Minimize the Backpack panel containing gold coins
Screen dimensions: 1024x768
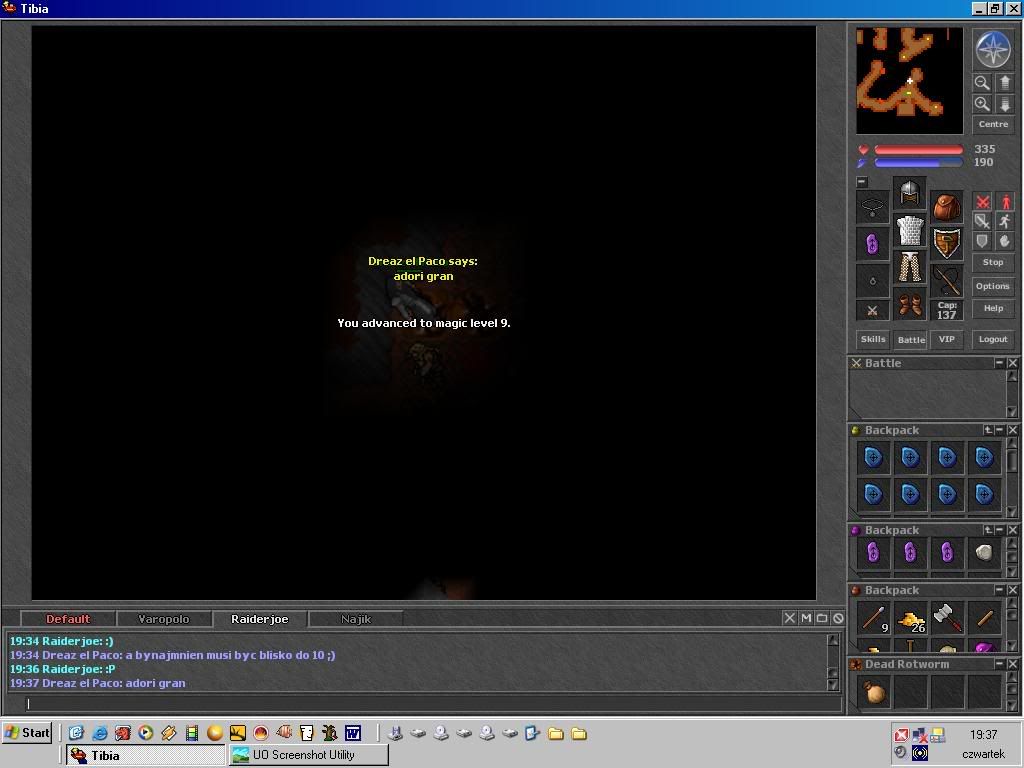[999, 590]
